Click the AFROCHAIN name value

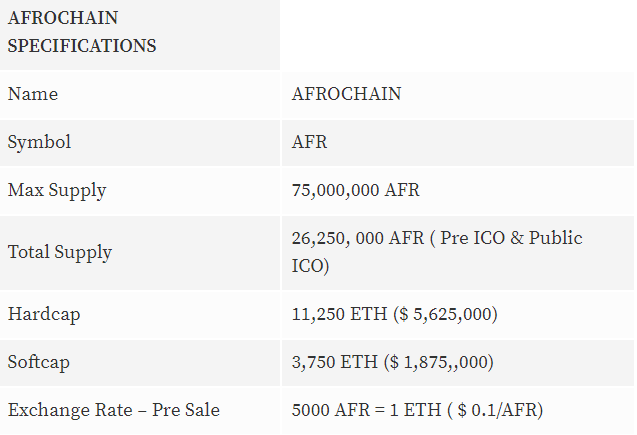point(346,94)
